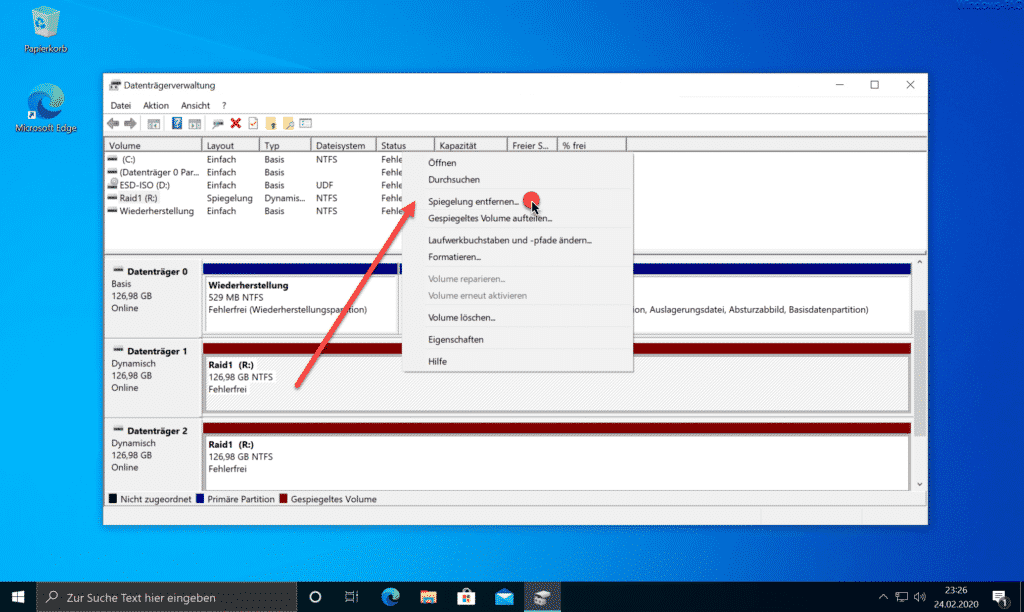Click the list view settings toolbar icon
1024x612 pixels.
click(306, 123)
